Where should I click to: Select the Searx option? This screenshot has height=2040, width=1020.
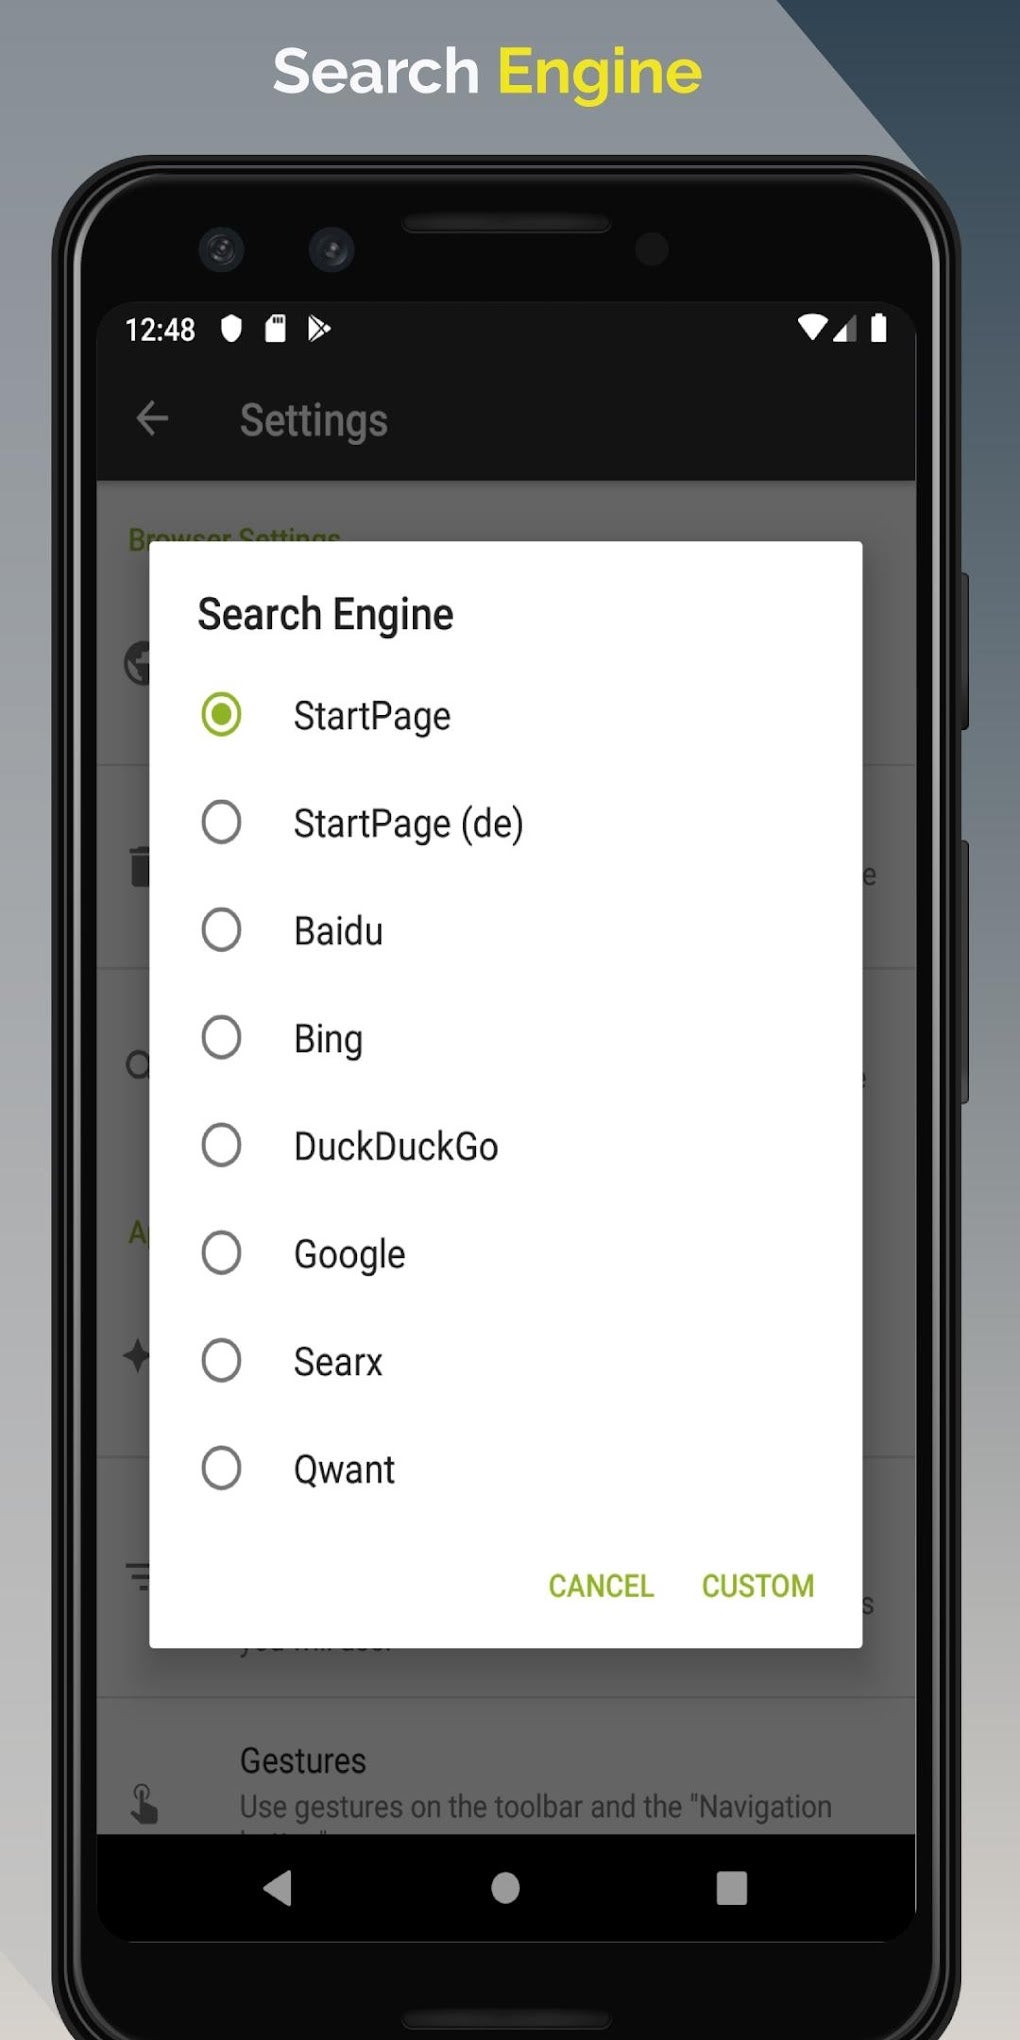coord(221,1361)
